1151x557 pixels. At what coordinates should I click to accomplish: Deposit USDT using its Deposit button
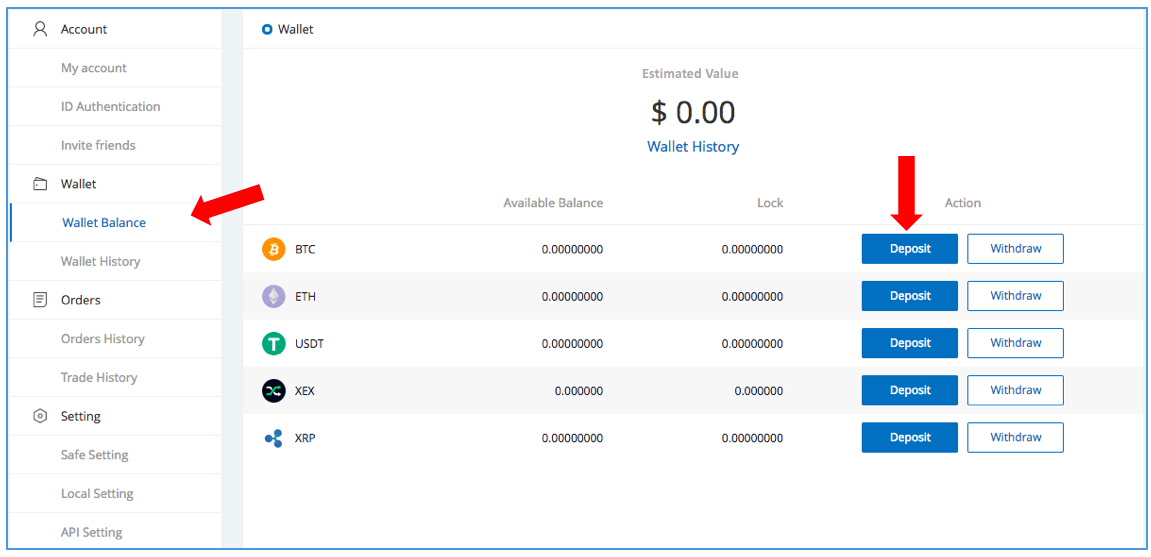(909, 343)
